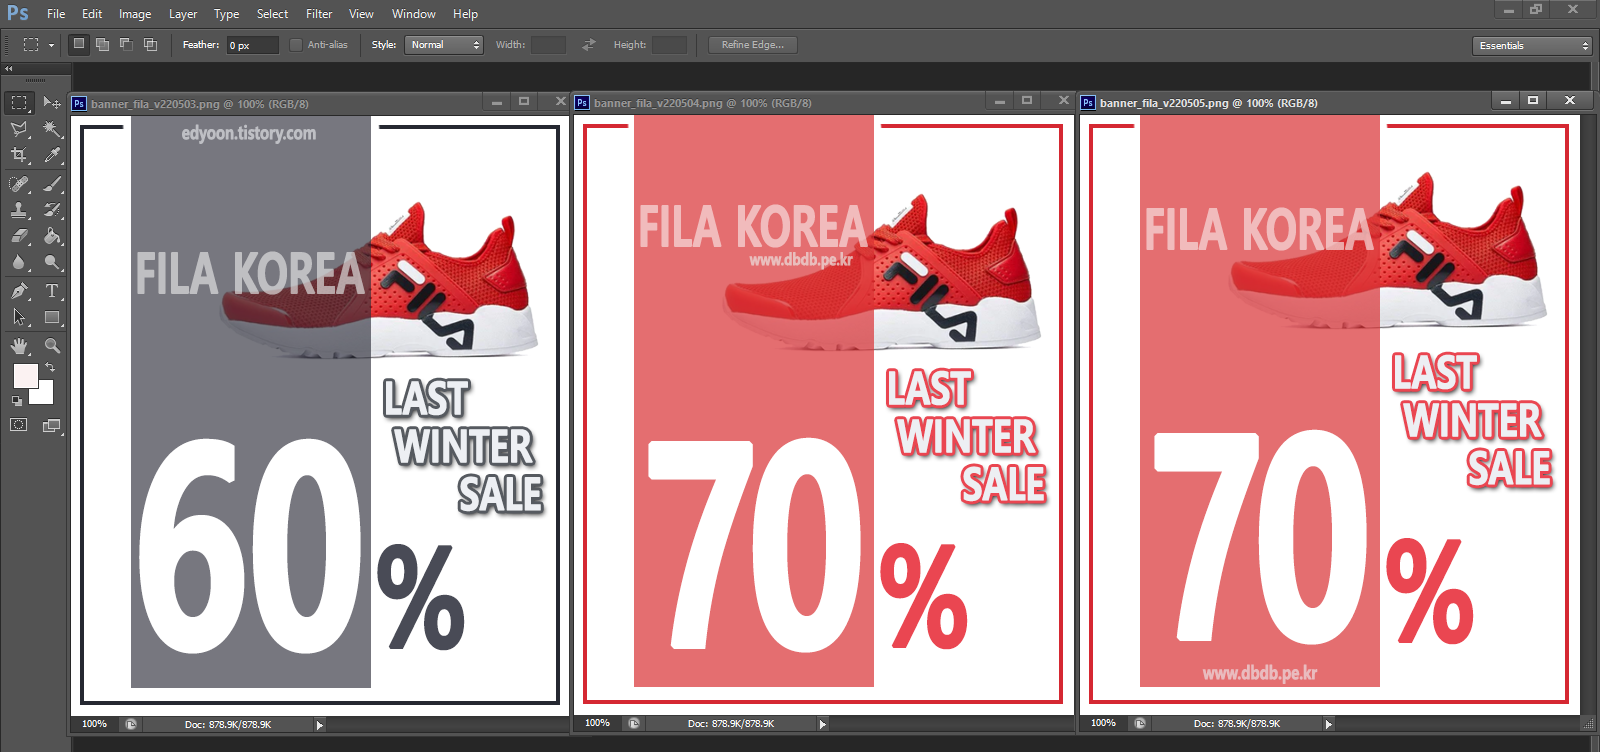Click 'Doc: 878.9K/878.9K' in banner_fila_v220504 window
1600x752 pixels.
[x=731, y=724]
